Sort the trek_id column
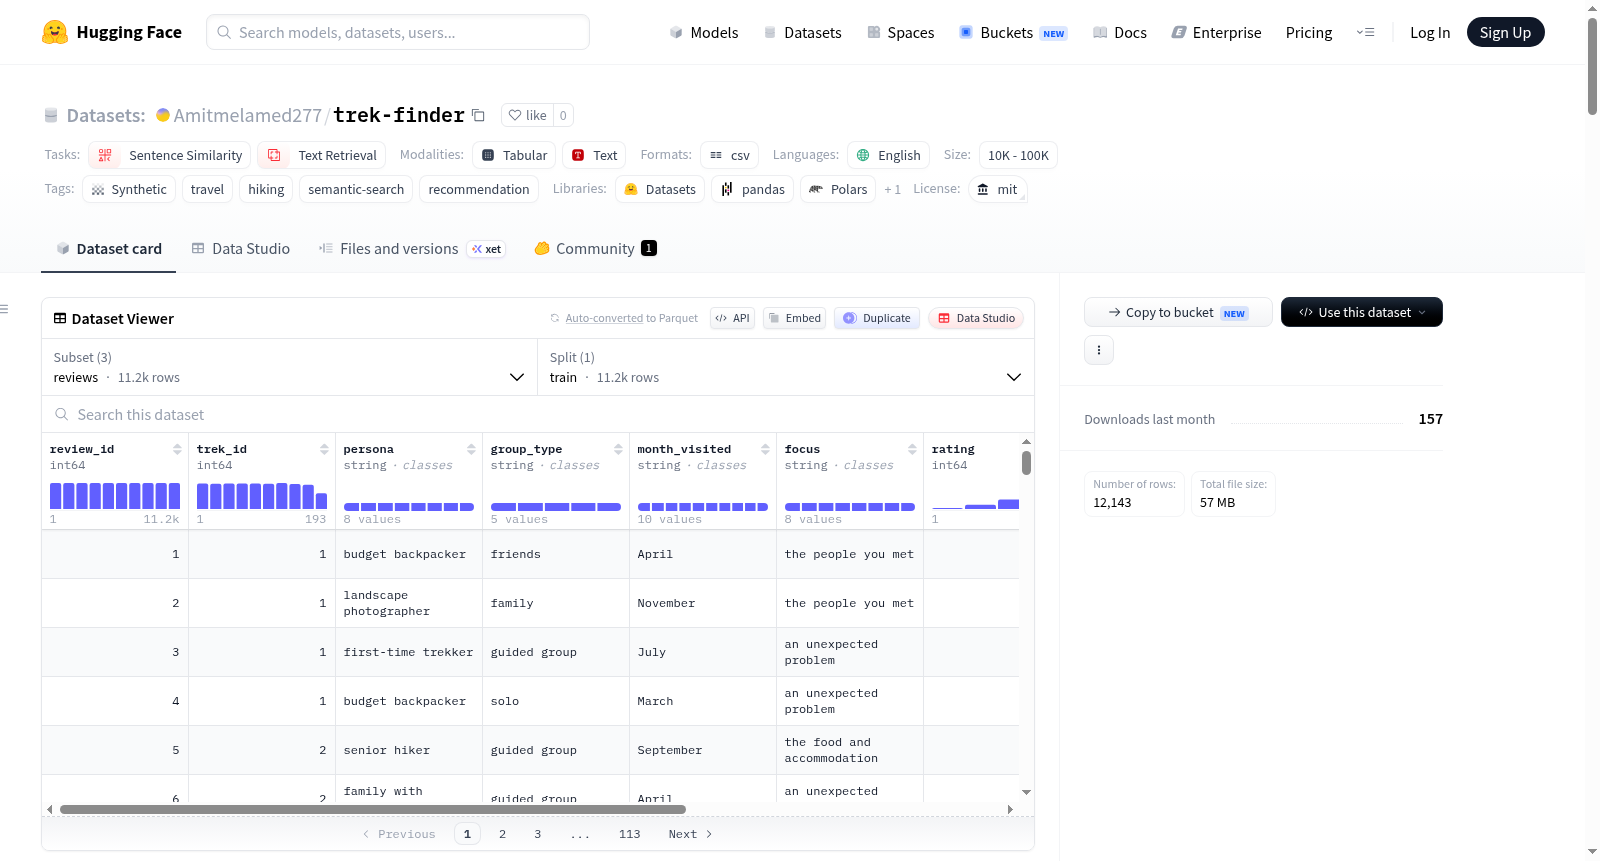 click(324, 449)
